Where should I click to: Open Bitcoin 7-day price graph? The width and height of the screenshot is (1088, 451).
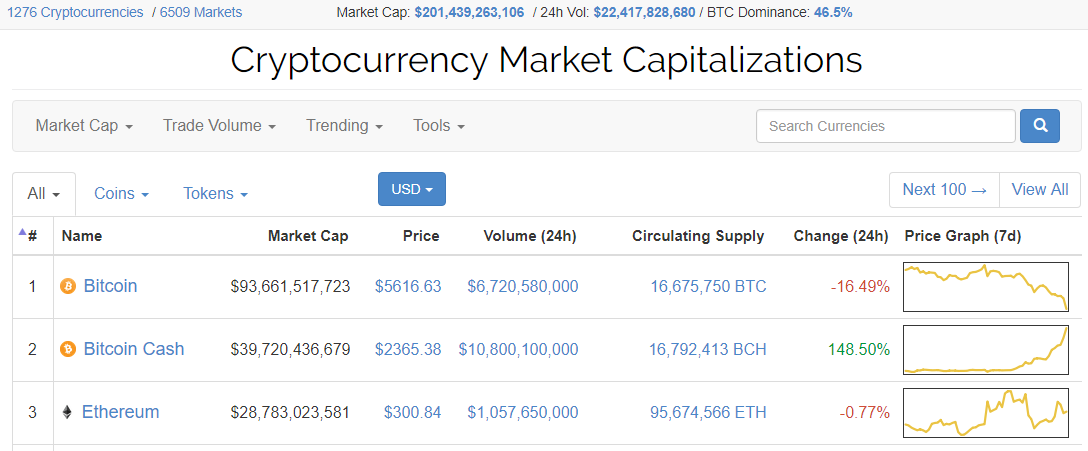pos(985,287)
